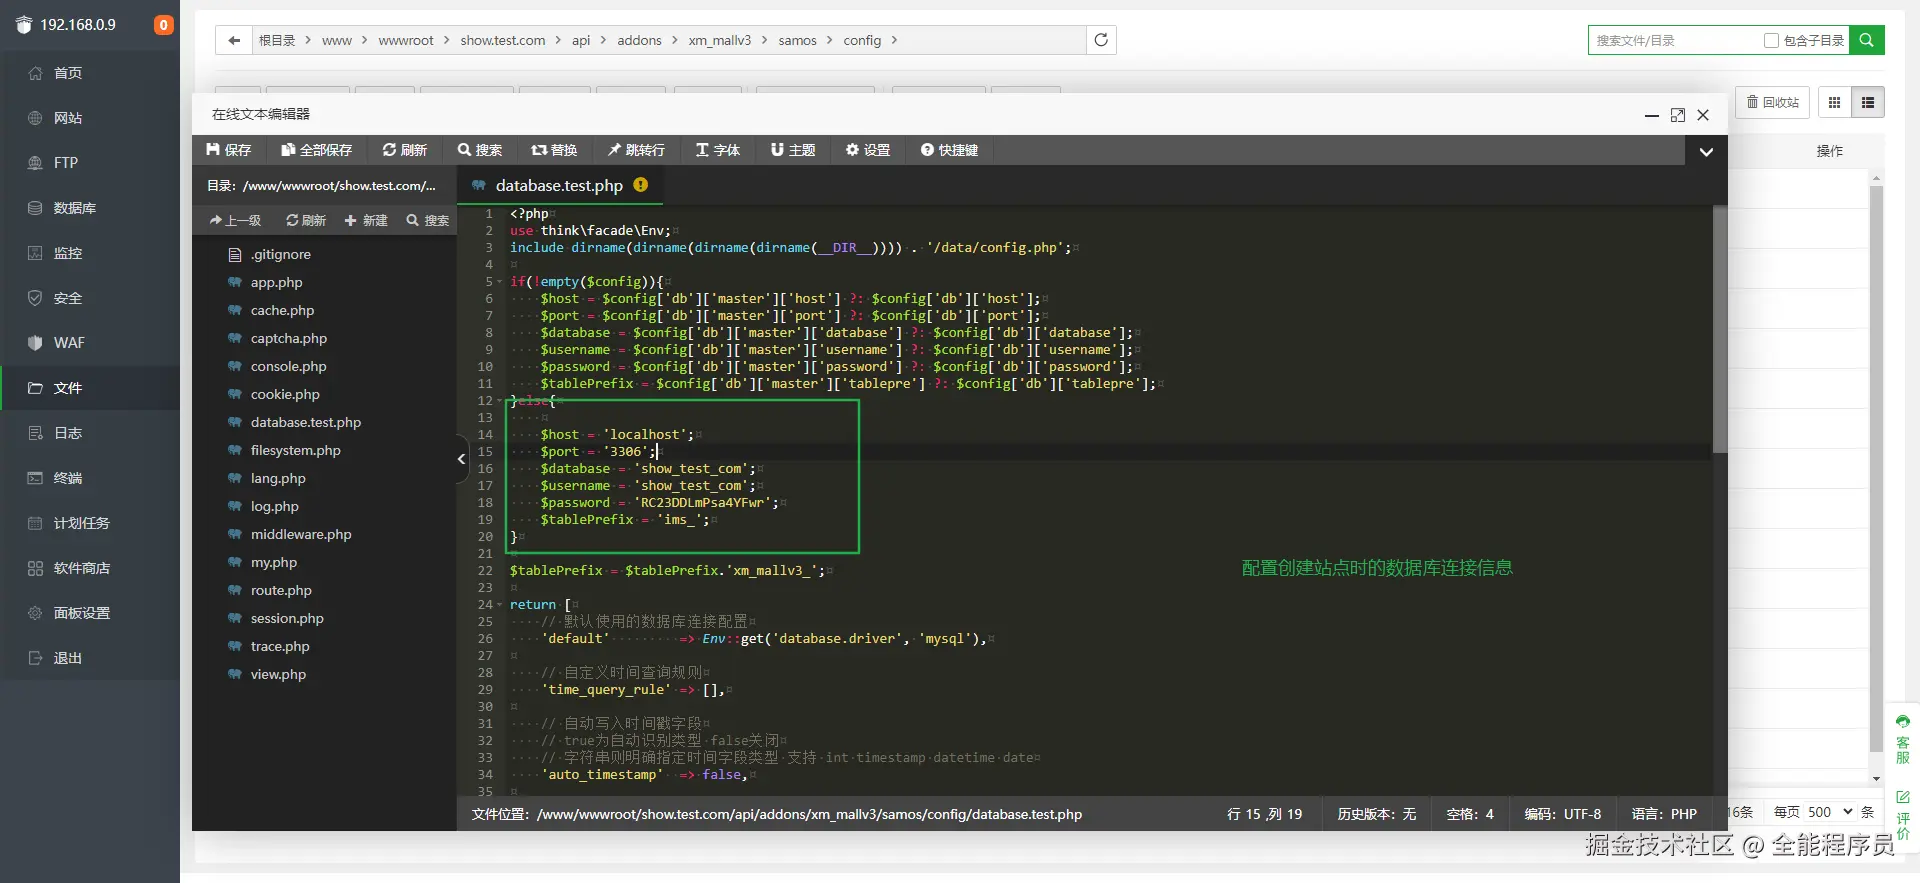Open the Replace tool in editor toolbar
Screen dimensions: 1920x883
(x=554, y=150)
